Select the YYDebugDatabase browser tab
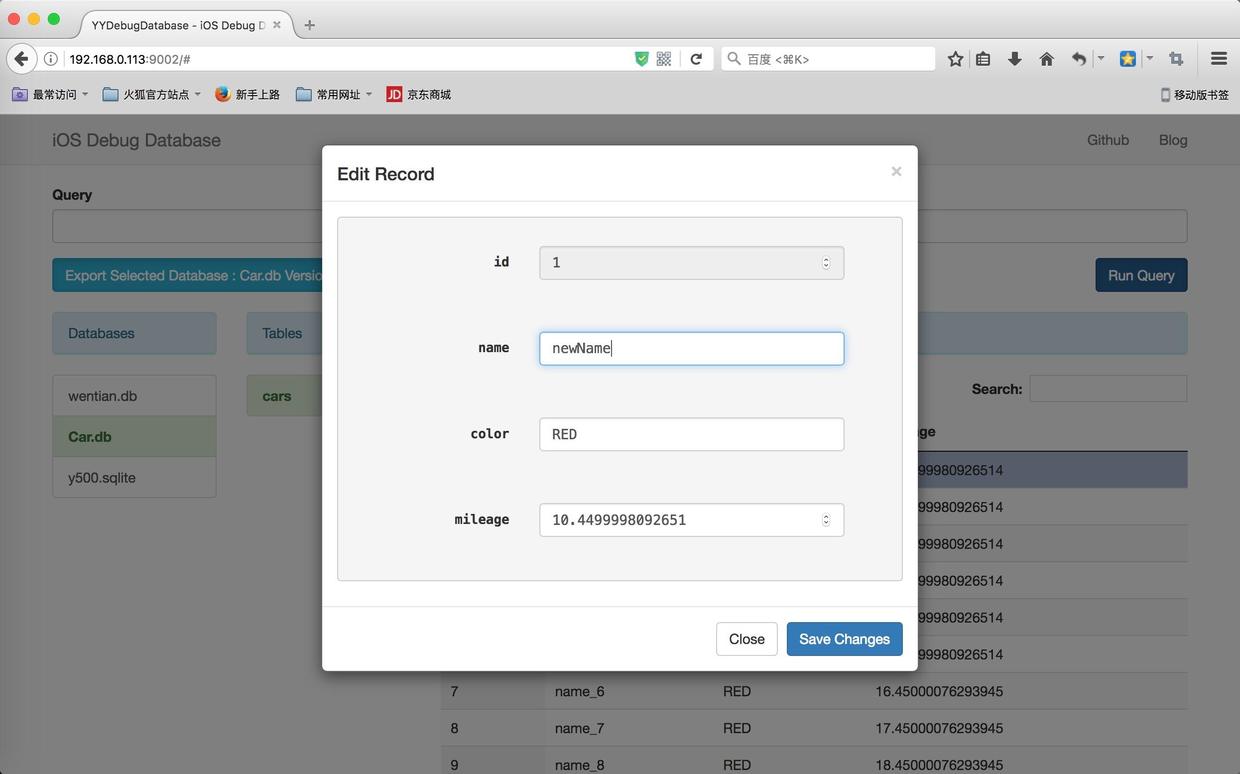 click(179, 25)
